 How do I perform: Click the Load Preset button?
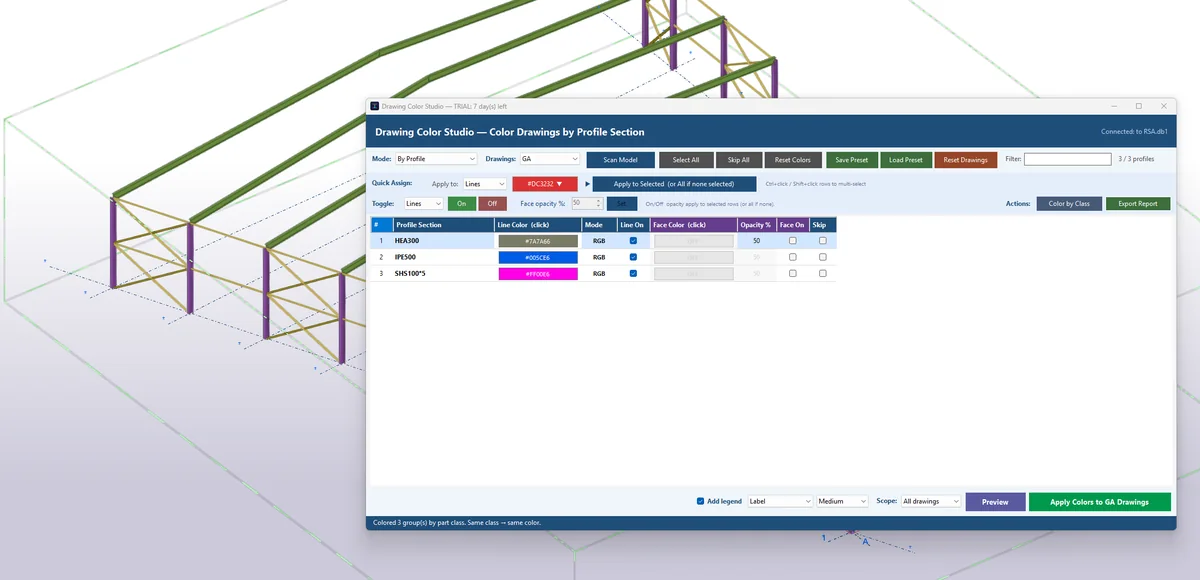(906, 160)
